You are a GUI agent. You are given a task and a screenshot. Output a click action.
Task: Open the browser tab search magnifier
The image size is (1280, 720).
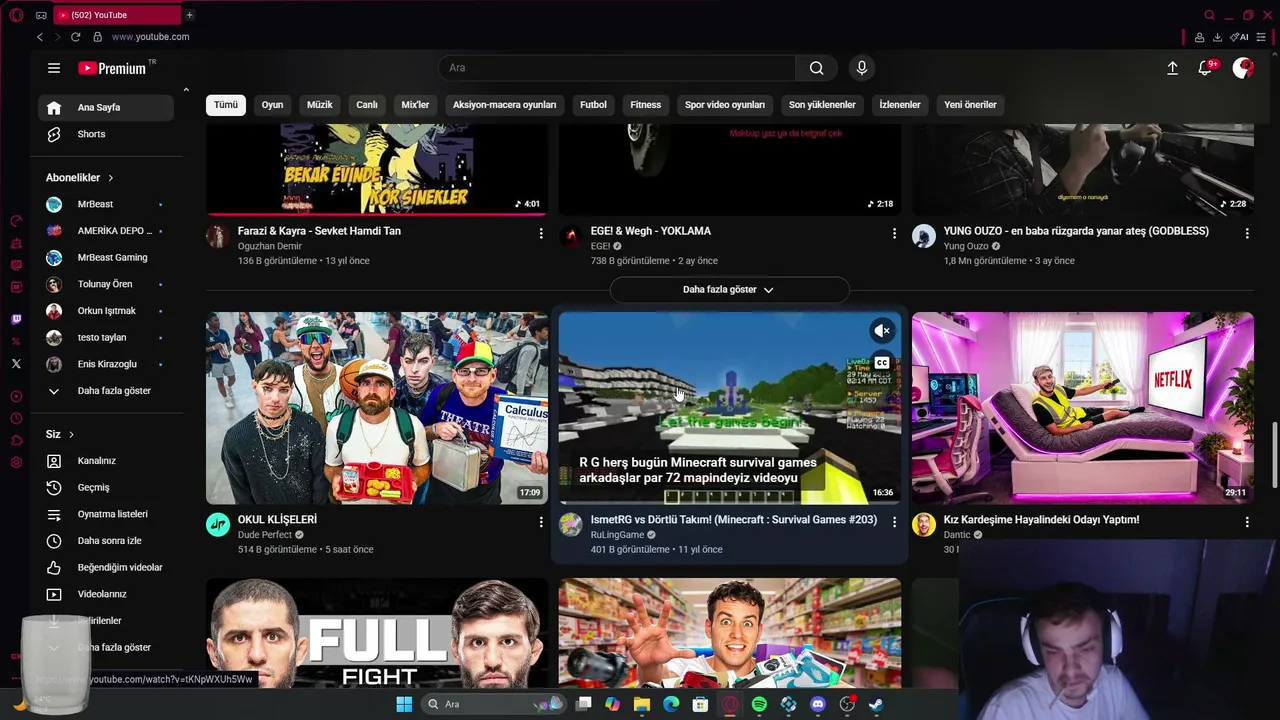[x=1209, y=15]
